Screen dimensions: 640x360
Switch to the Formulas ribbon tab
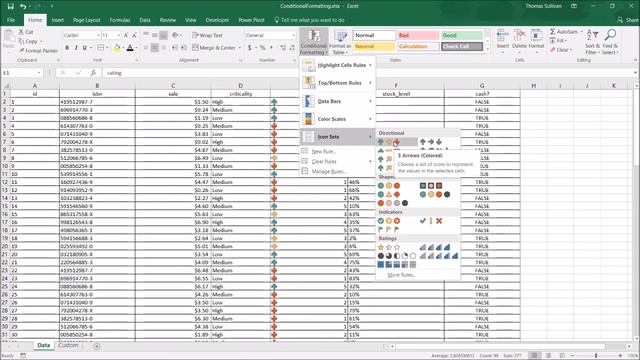[120, 20]
